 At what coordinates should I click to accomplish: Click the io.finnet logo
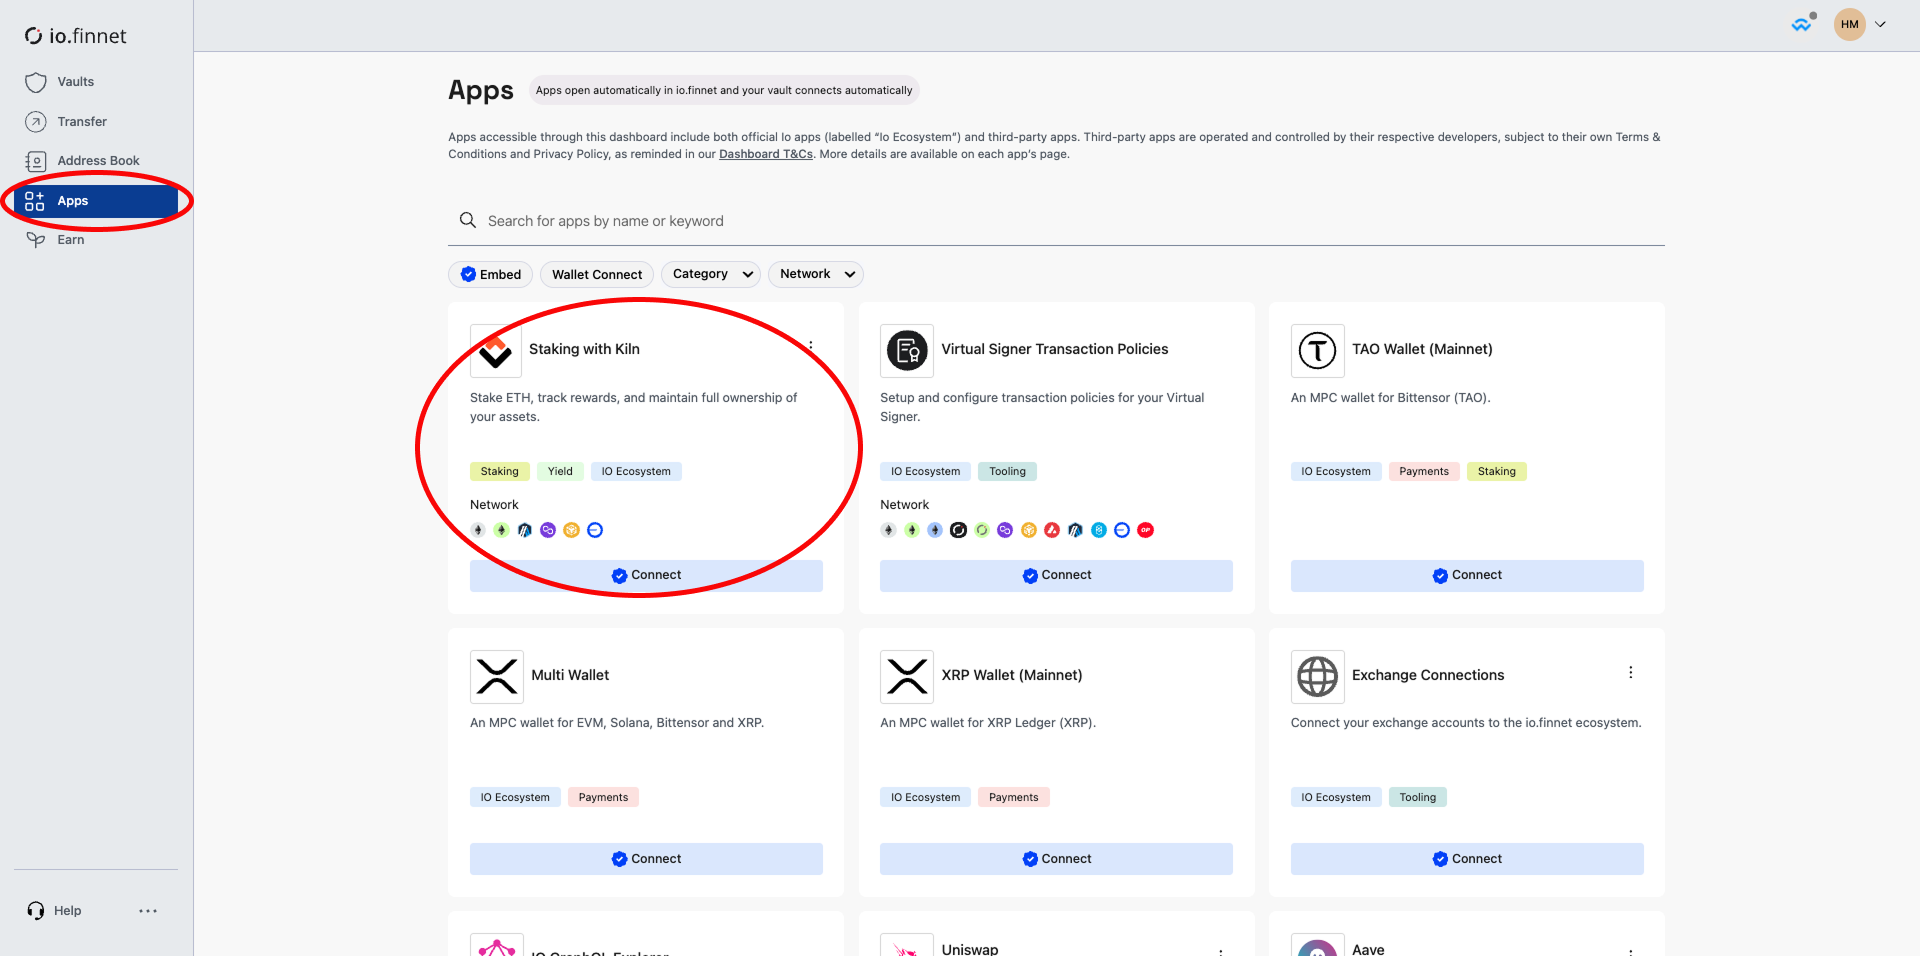click(76, 36)
